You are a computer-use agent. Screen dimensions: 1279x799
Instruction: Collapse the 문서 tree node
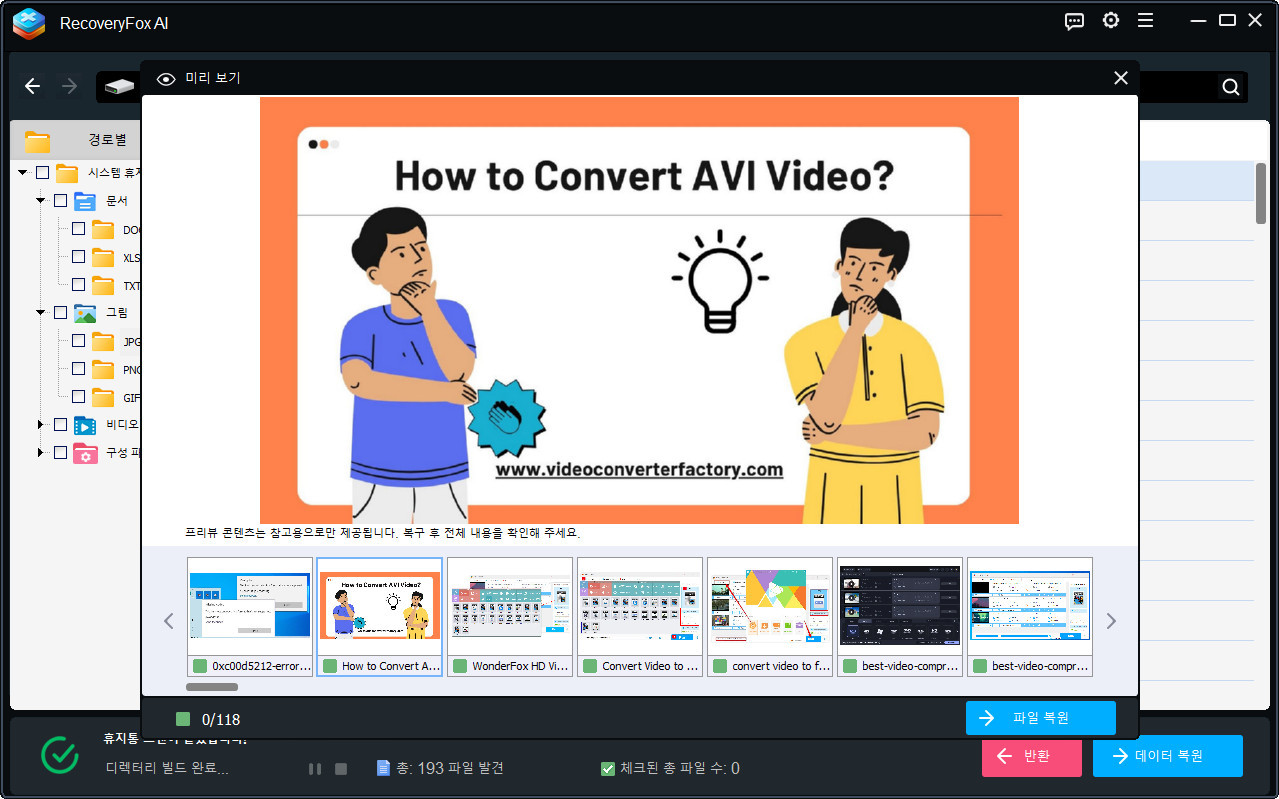pos(41,201)
